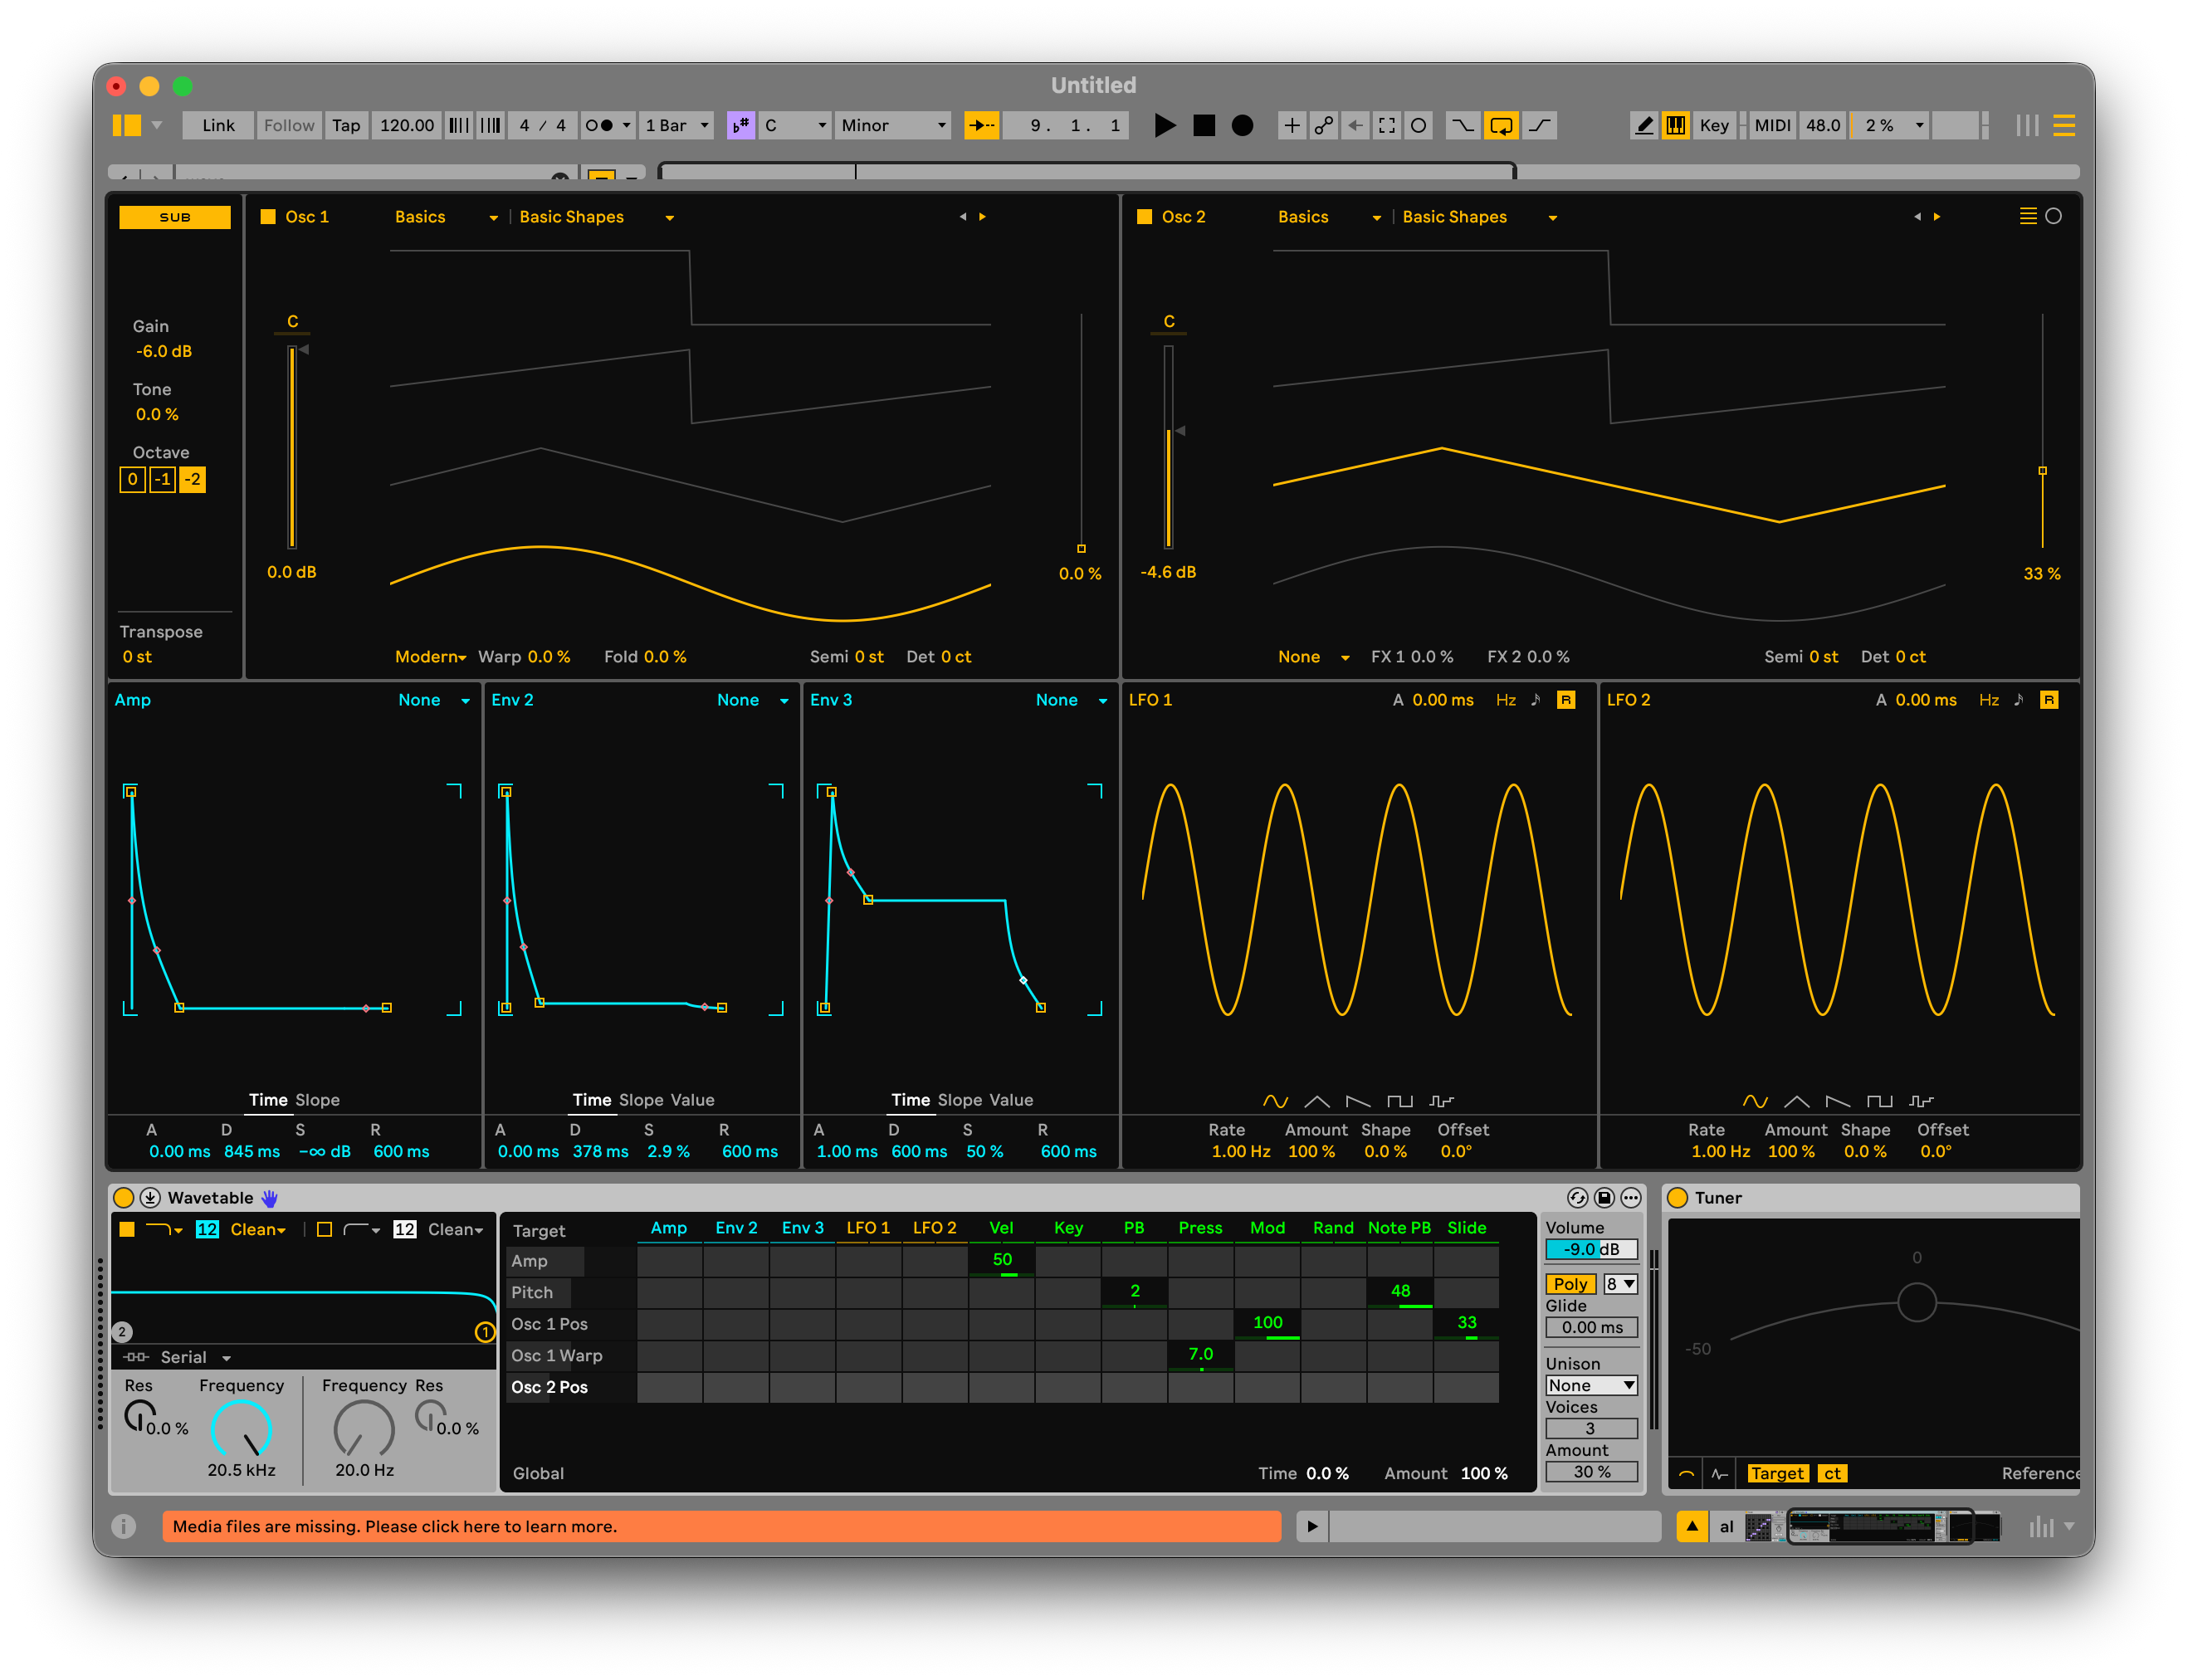Toggle the computer MIDI keyboard icon

(1675, 125)
